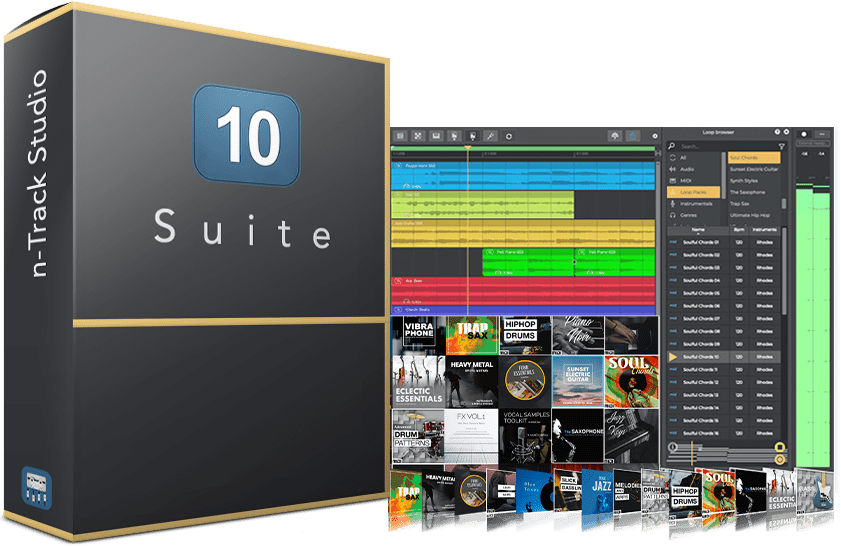The height and width of the screenshot is (546, 841).
Task: Click the loop list vertical scrollbar
Action: coord(784,272)
